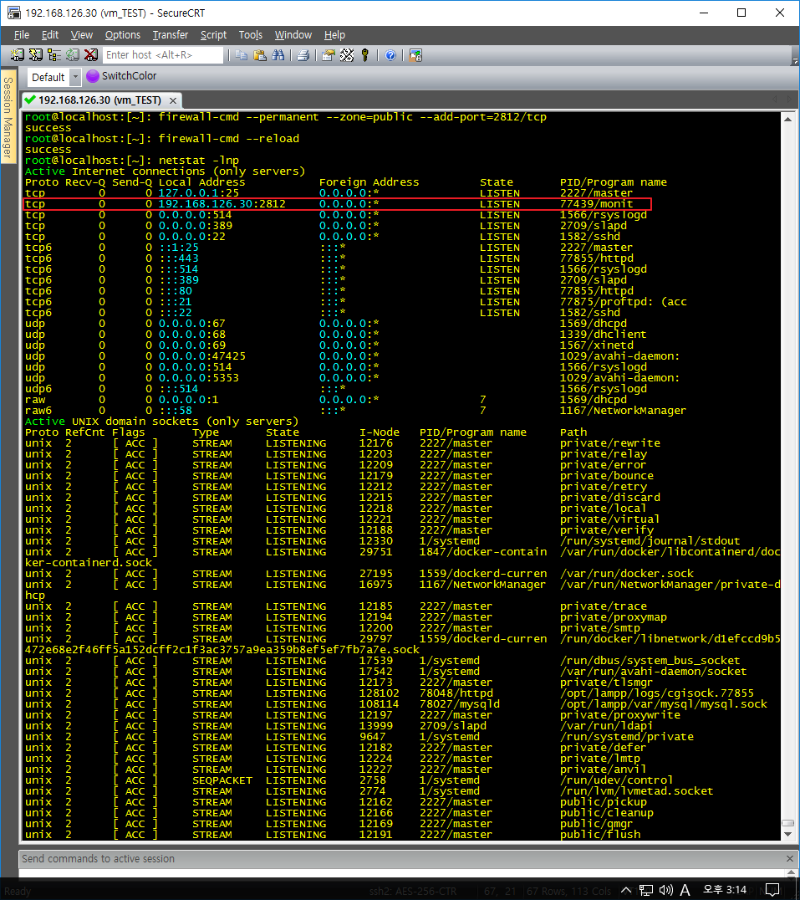Open Session Options toolbar icon
Screen dimensions: 800x900
[328, 55]
